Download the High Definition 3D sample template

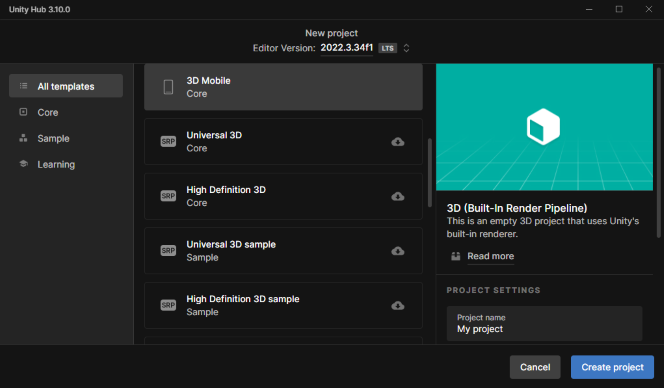pos(398,306)
